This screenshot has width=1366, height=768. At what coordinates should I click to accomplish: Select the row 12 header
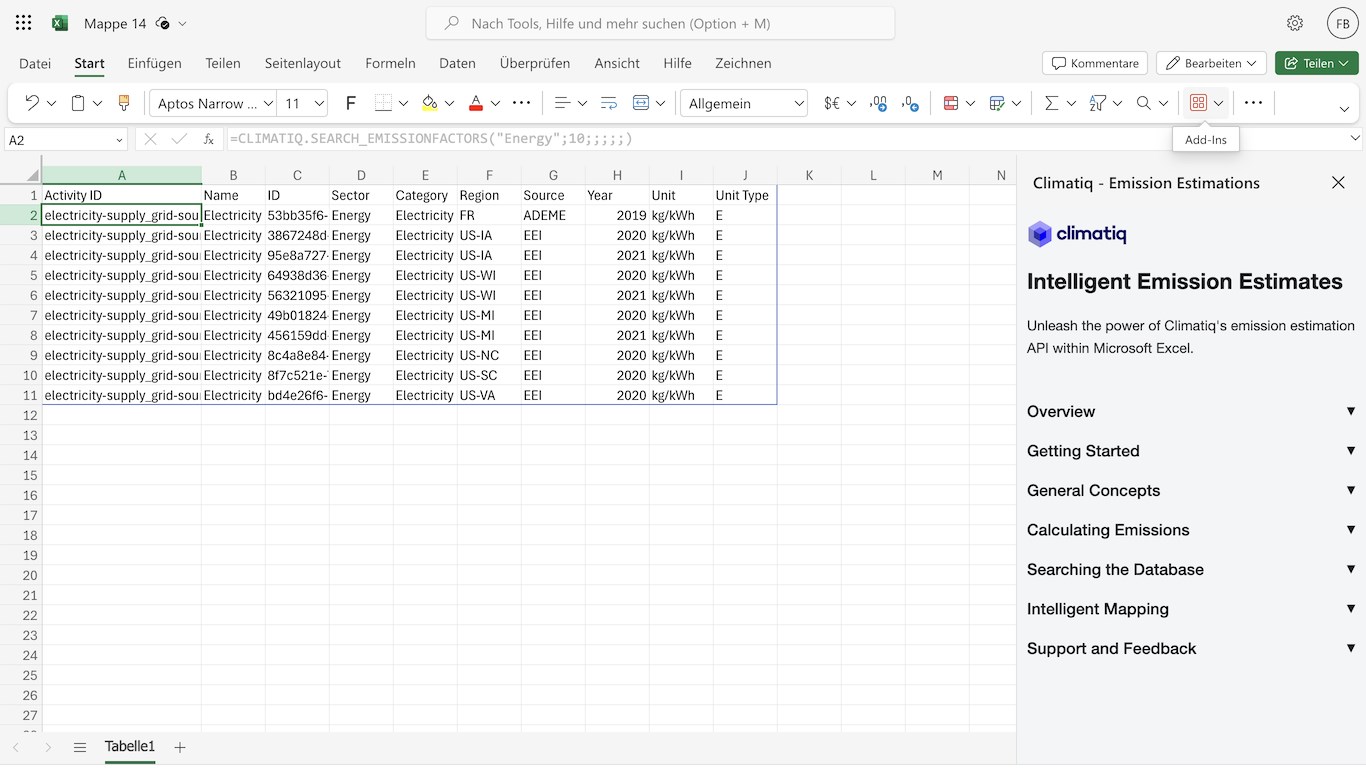coord(21,415)
